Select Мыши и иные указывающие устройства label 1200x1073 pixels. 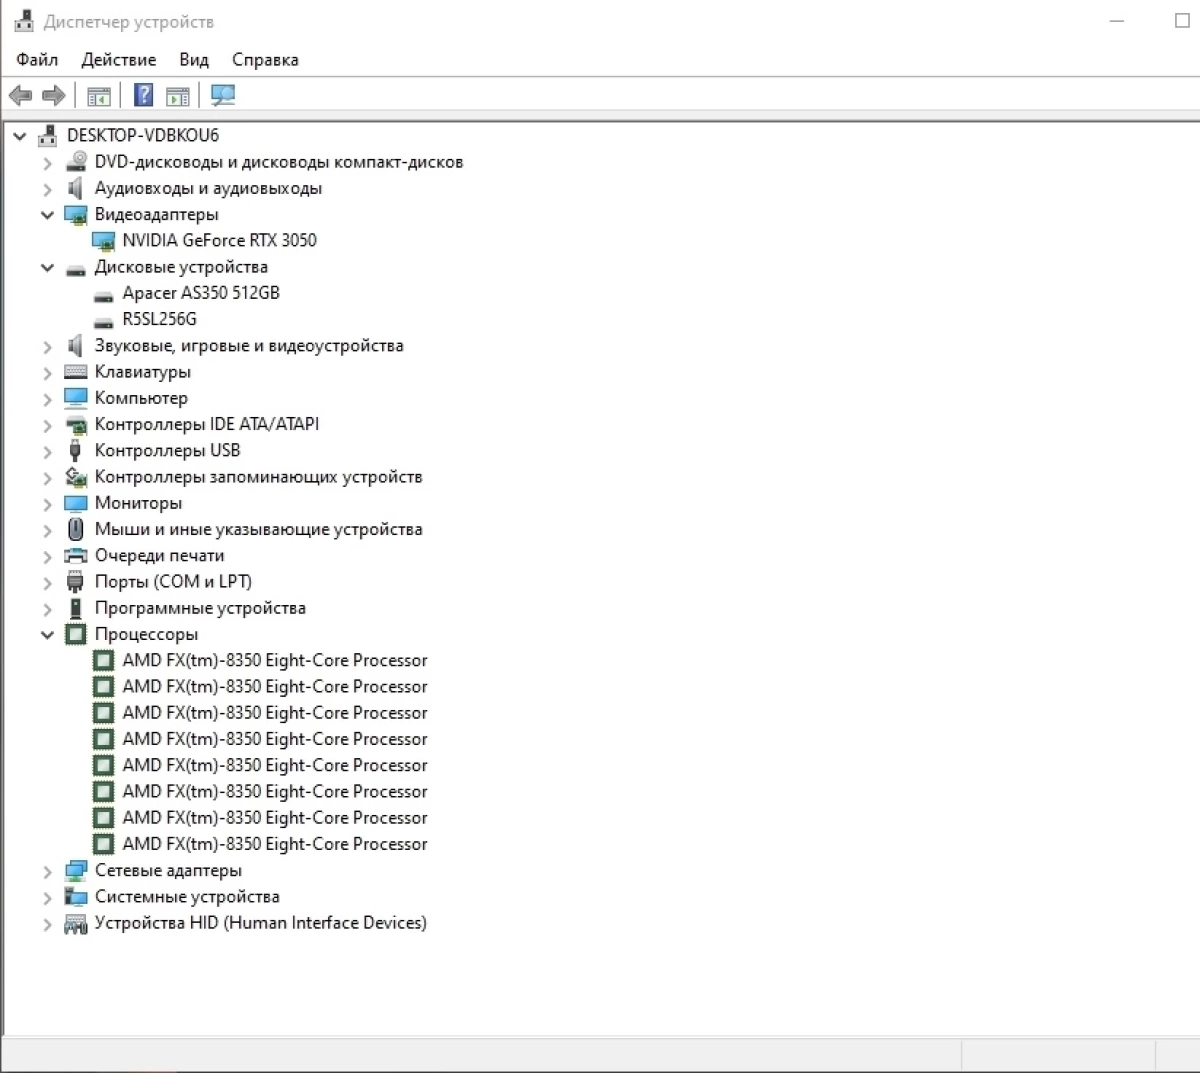(x=258, y=529)
